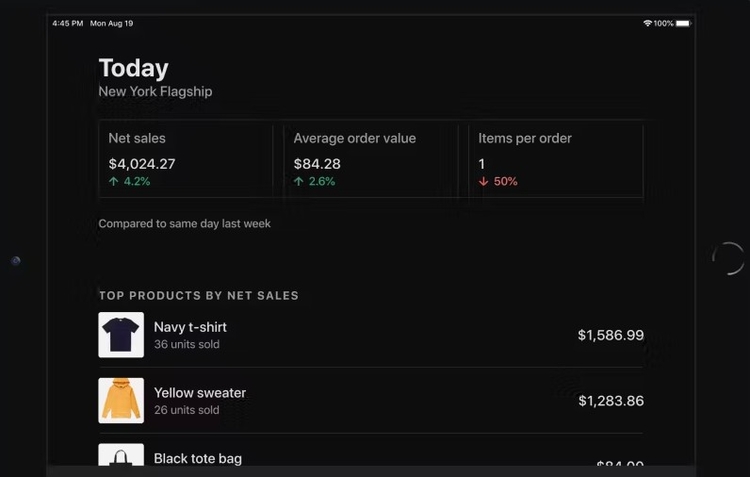Tap the Black tote bag thumbnail
Screen dimensions: 750x477
121,456
